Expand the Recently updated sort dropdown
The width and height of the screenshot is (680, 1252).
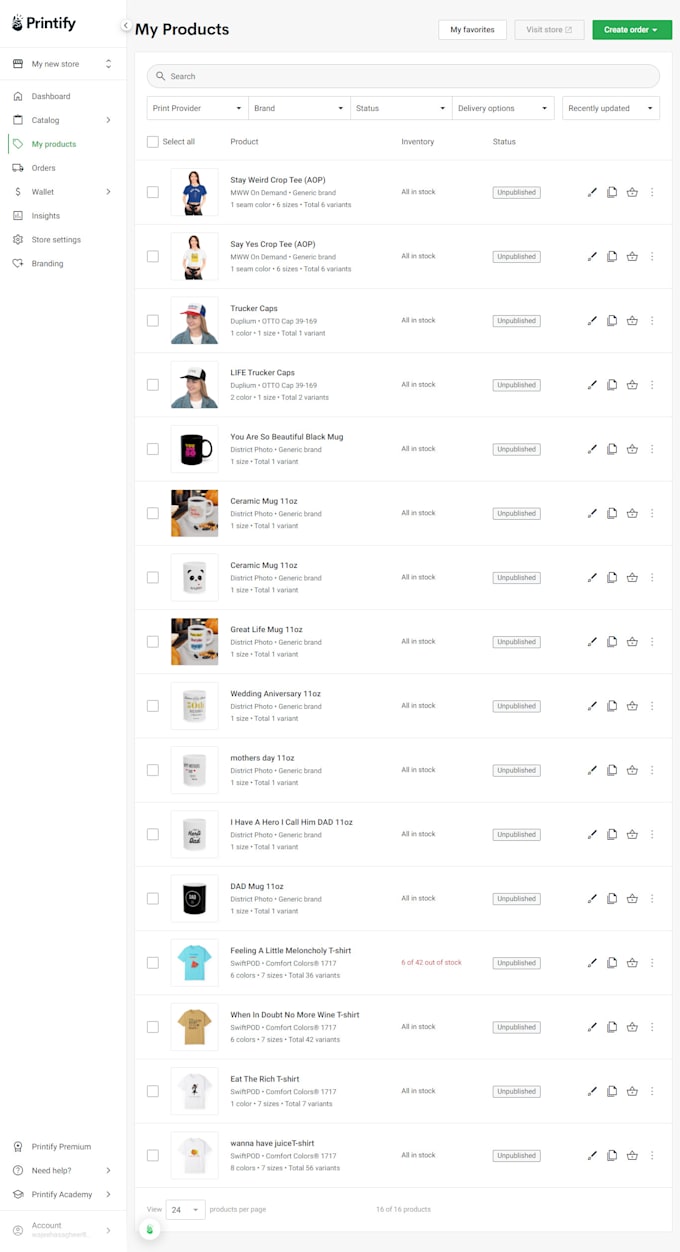[610, 108]
